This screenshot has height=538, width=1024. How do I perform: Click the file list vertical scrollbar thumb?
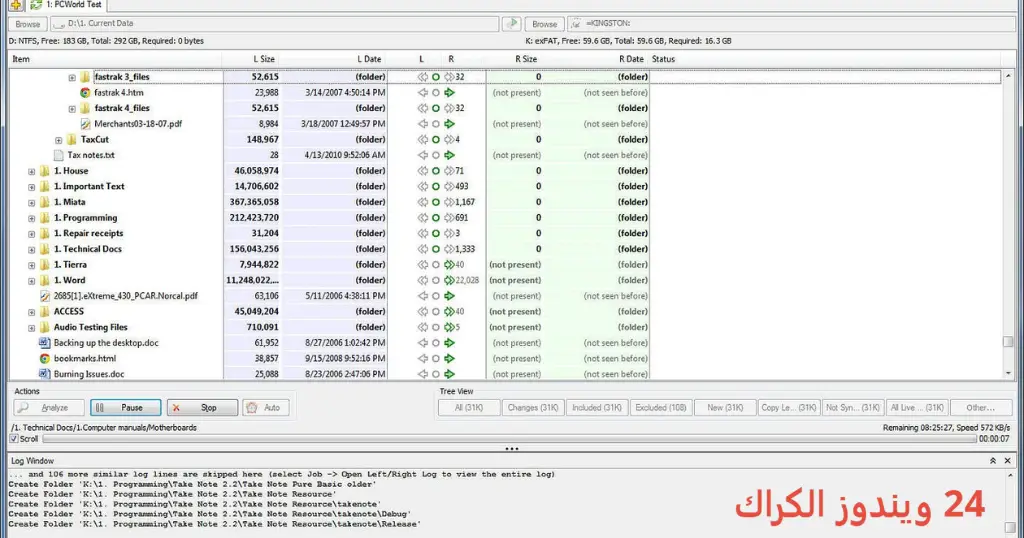[x=1008, y=342]
